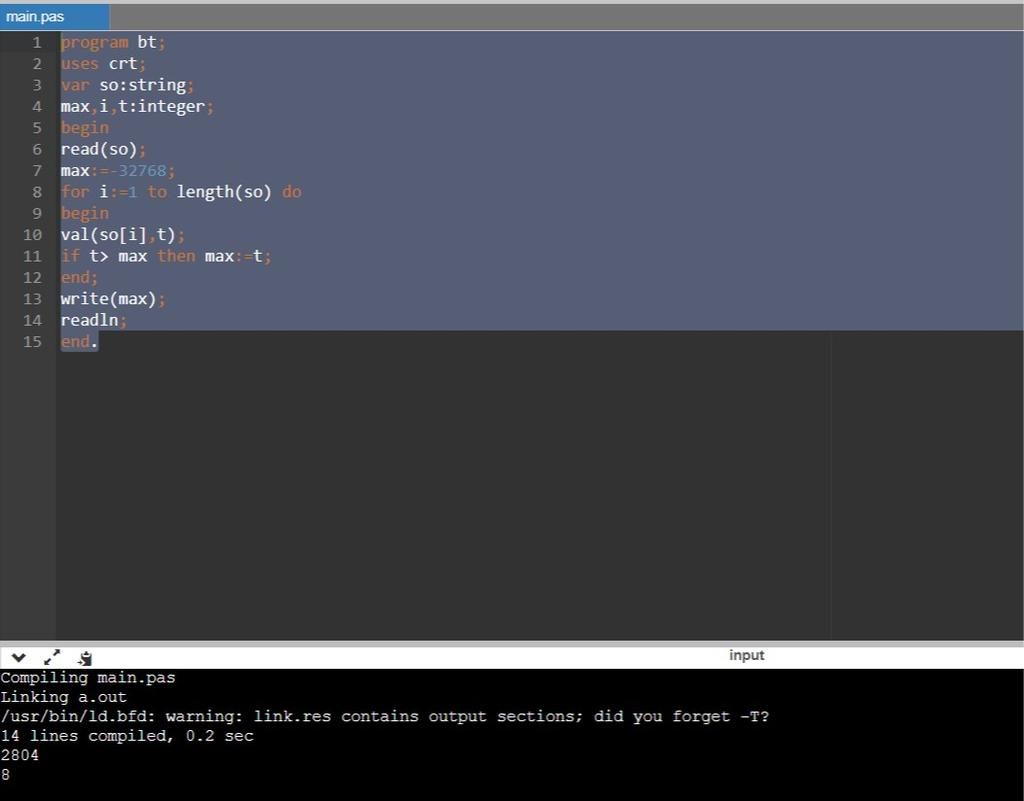Click on the 'for i:=1 to length(so) do' line
1024x801 pixels.
[x=181, y=192]
